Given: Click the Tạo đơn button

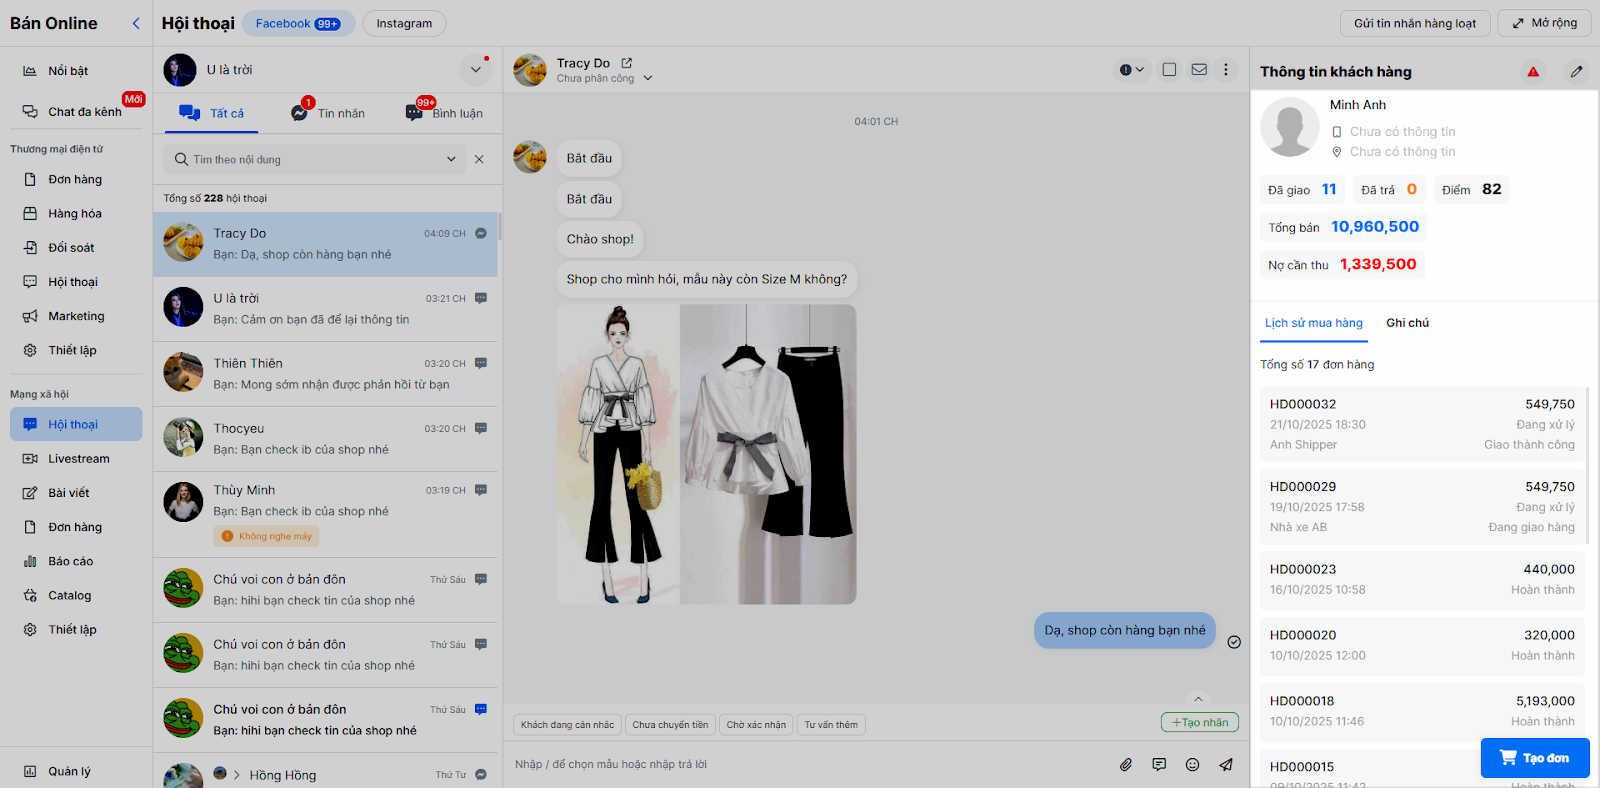Looking at the screenshot, I should coord(1535,758).
